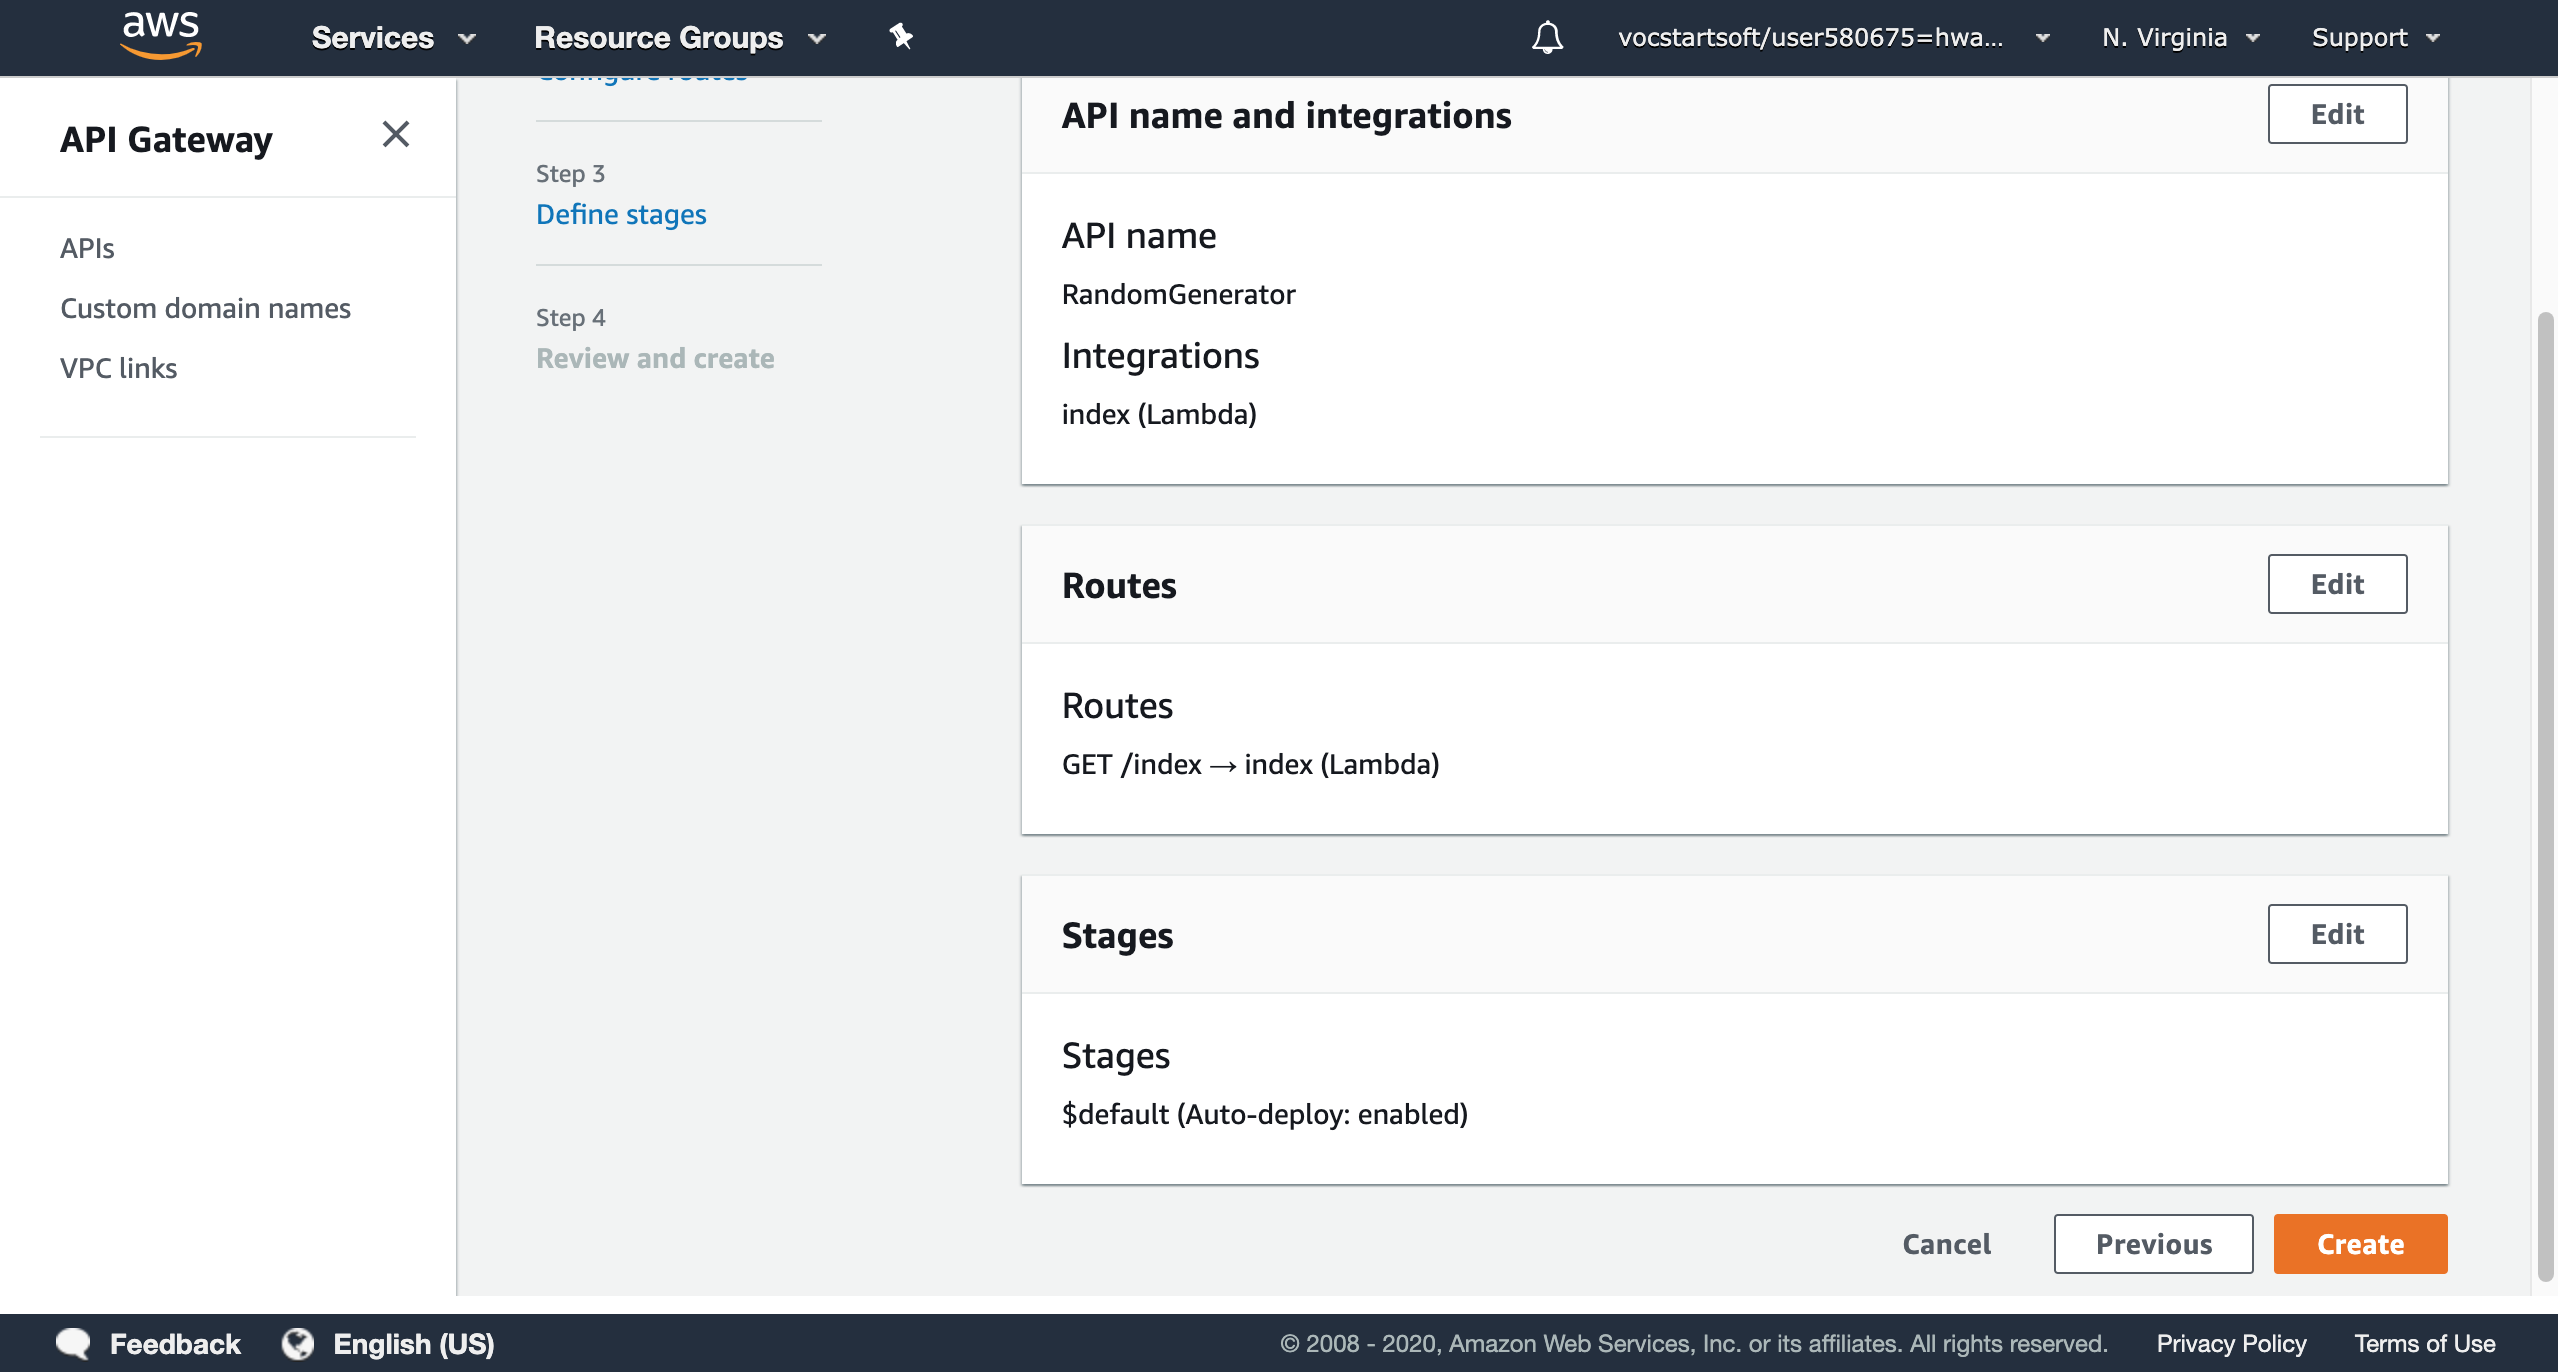Click the GET /index route entry
Screen dimensions: 2558x1372
coord(1250,764)
